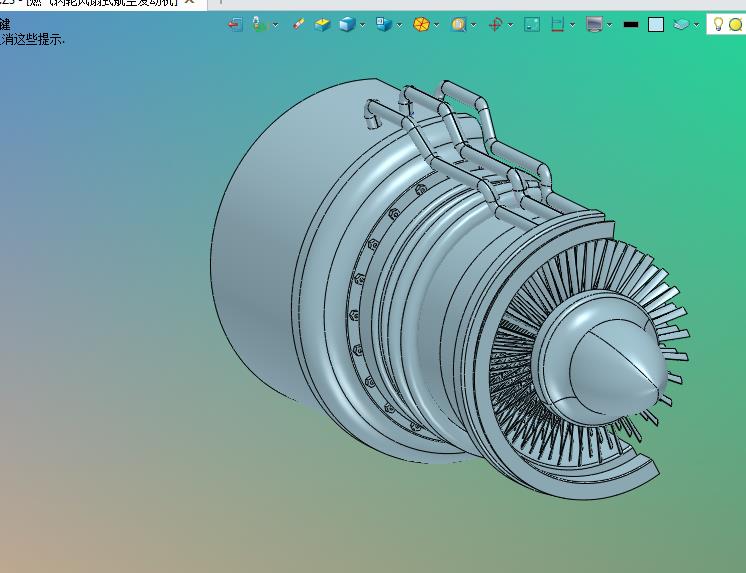Click the yellow circle icon beside bulb

coord(736,24)
